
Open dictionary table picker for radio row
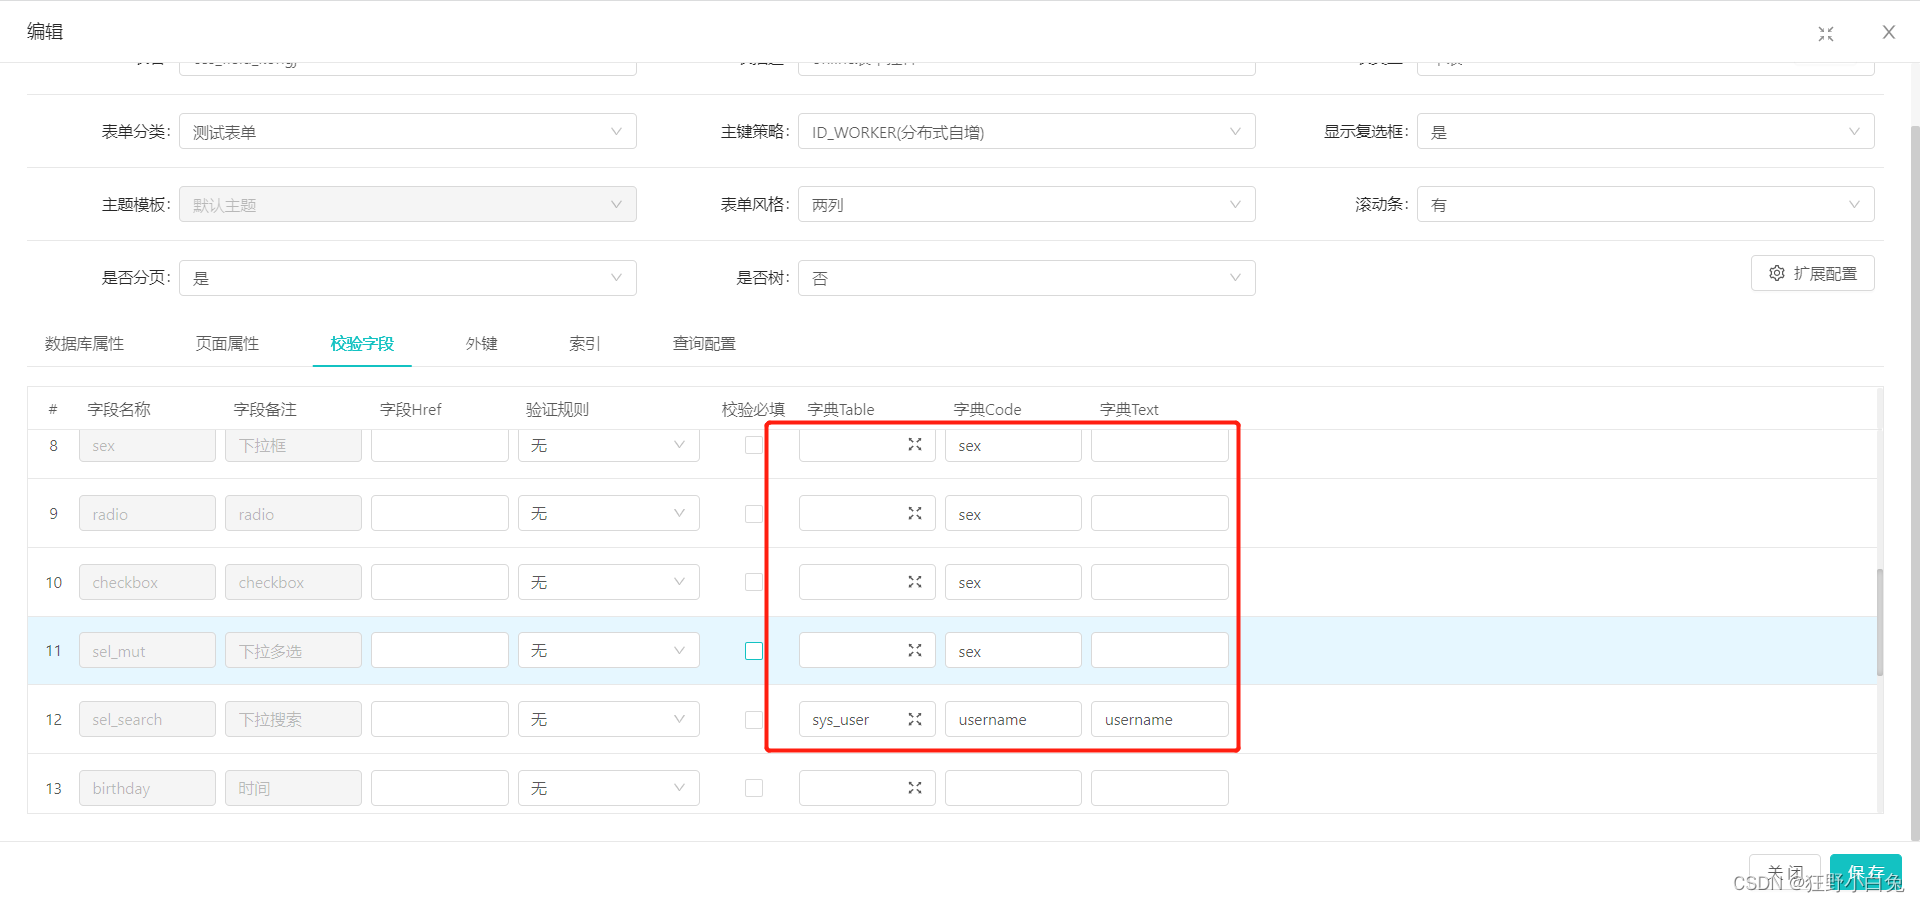pos(913,513)
